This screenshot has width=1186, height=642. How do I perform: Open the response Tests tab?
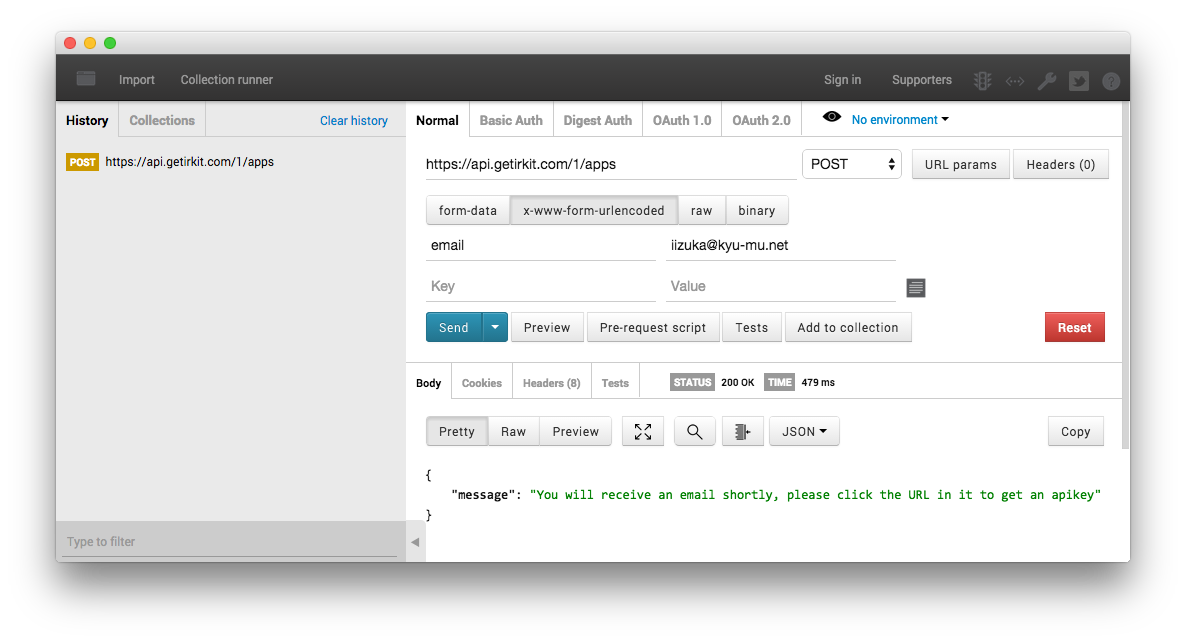point(615,383)
